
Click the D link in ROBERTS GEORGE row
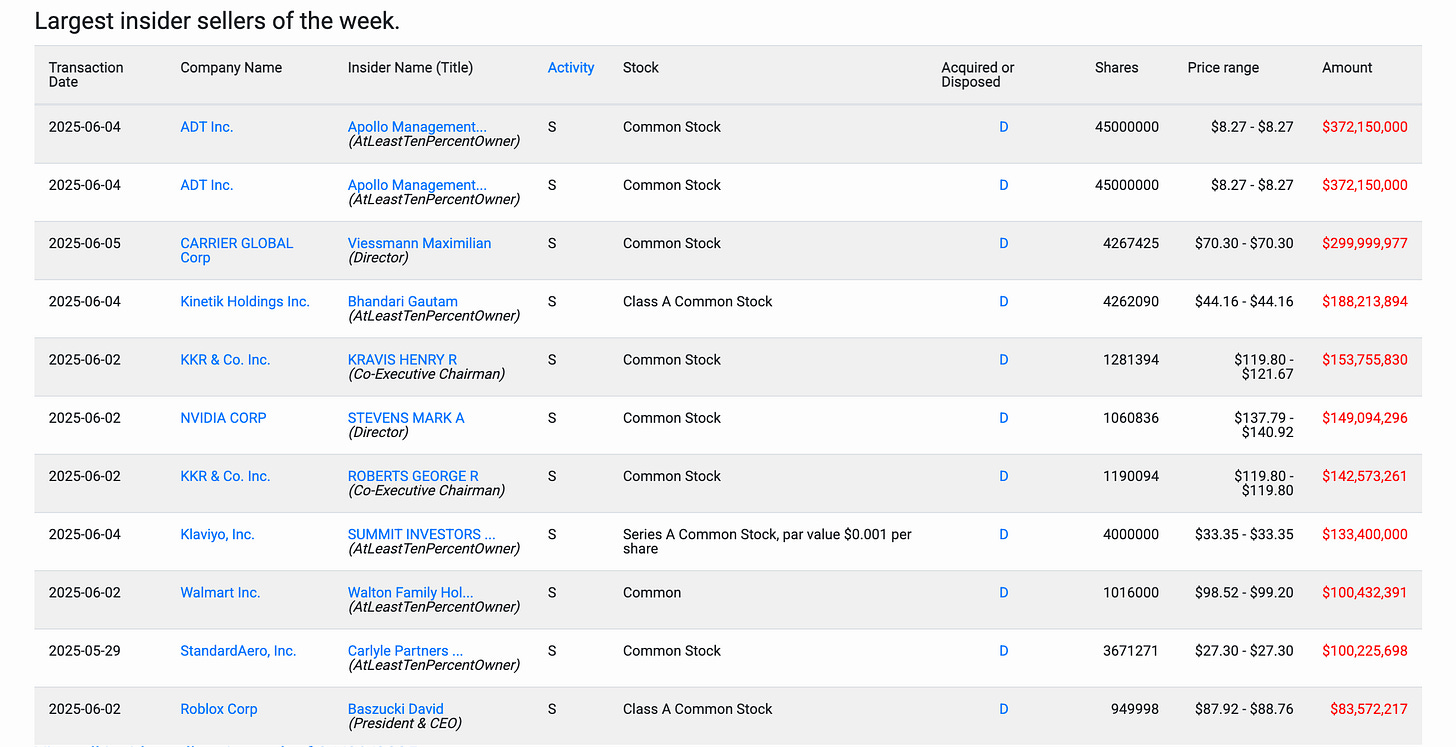point(1003,476)
